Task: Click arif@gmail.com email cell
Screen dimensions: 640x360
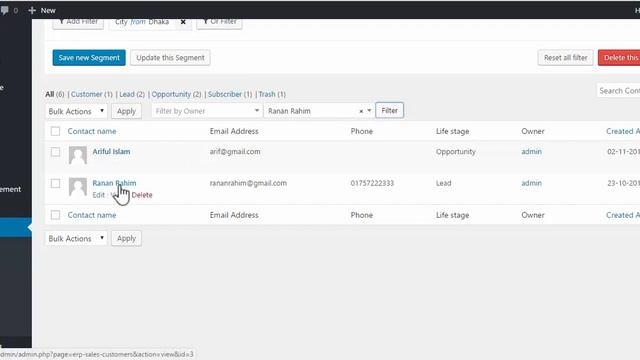Action: click(235, 151)
